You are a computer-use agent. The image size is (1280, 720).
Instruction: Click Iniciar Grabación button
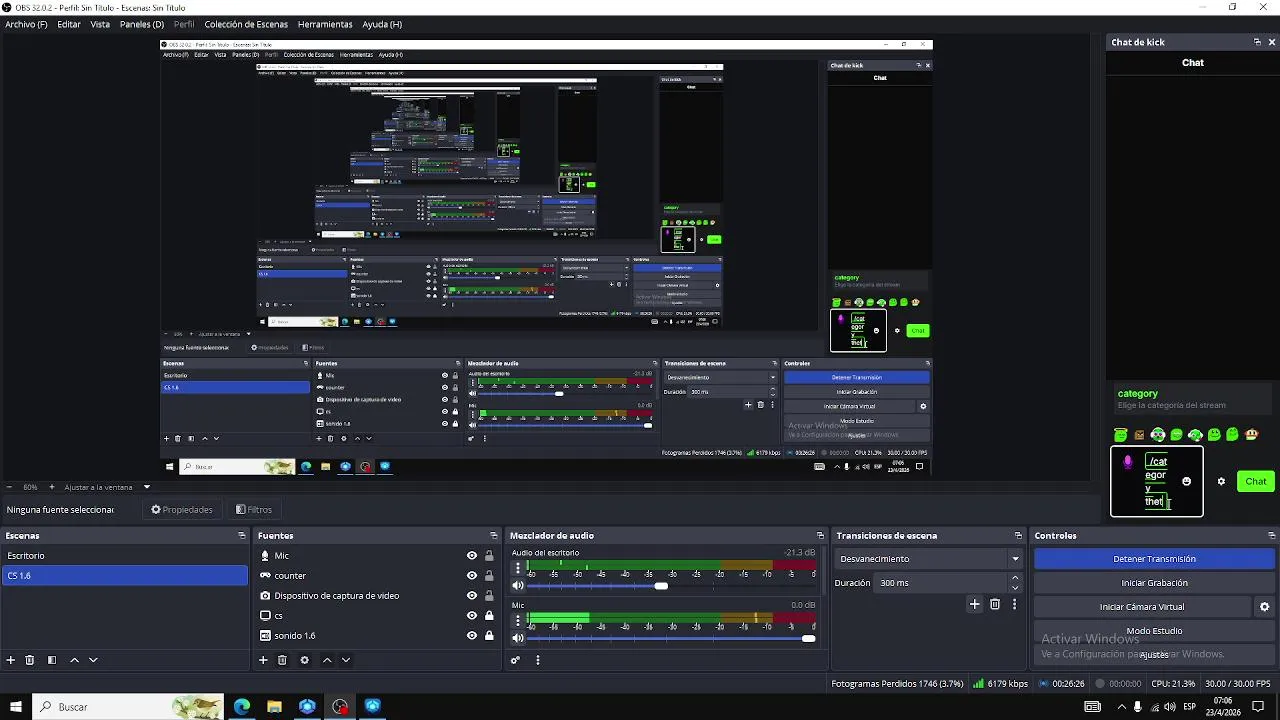point(1154,583)
